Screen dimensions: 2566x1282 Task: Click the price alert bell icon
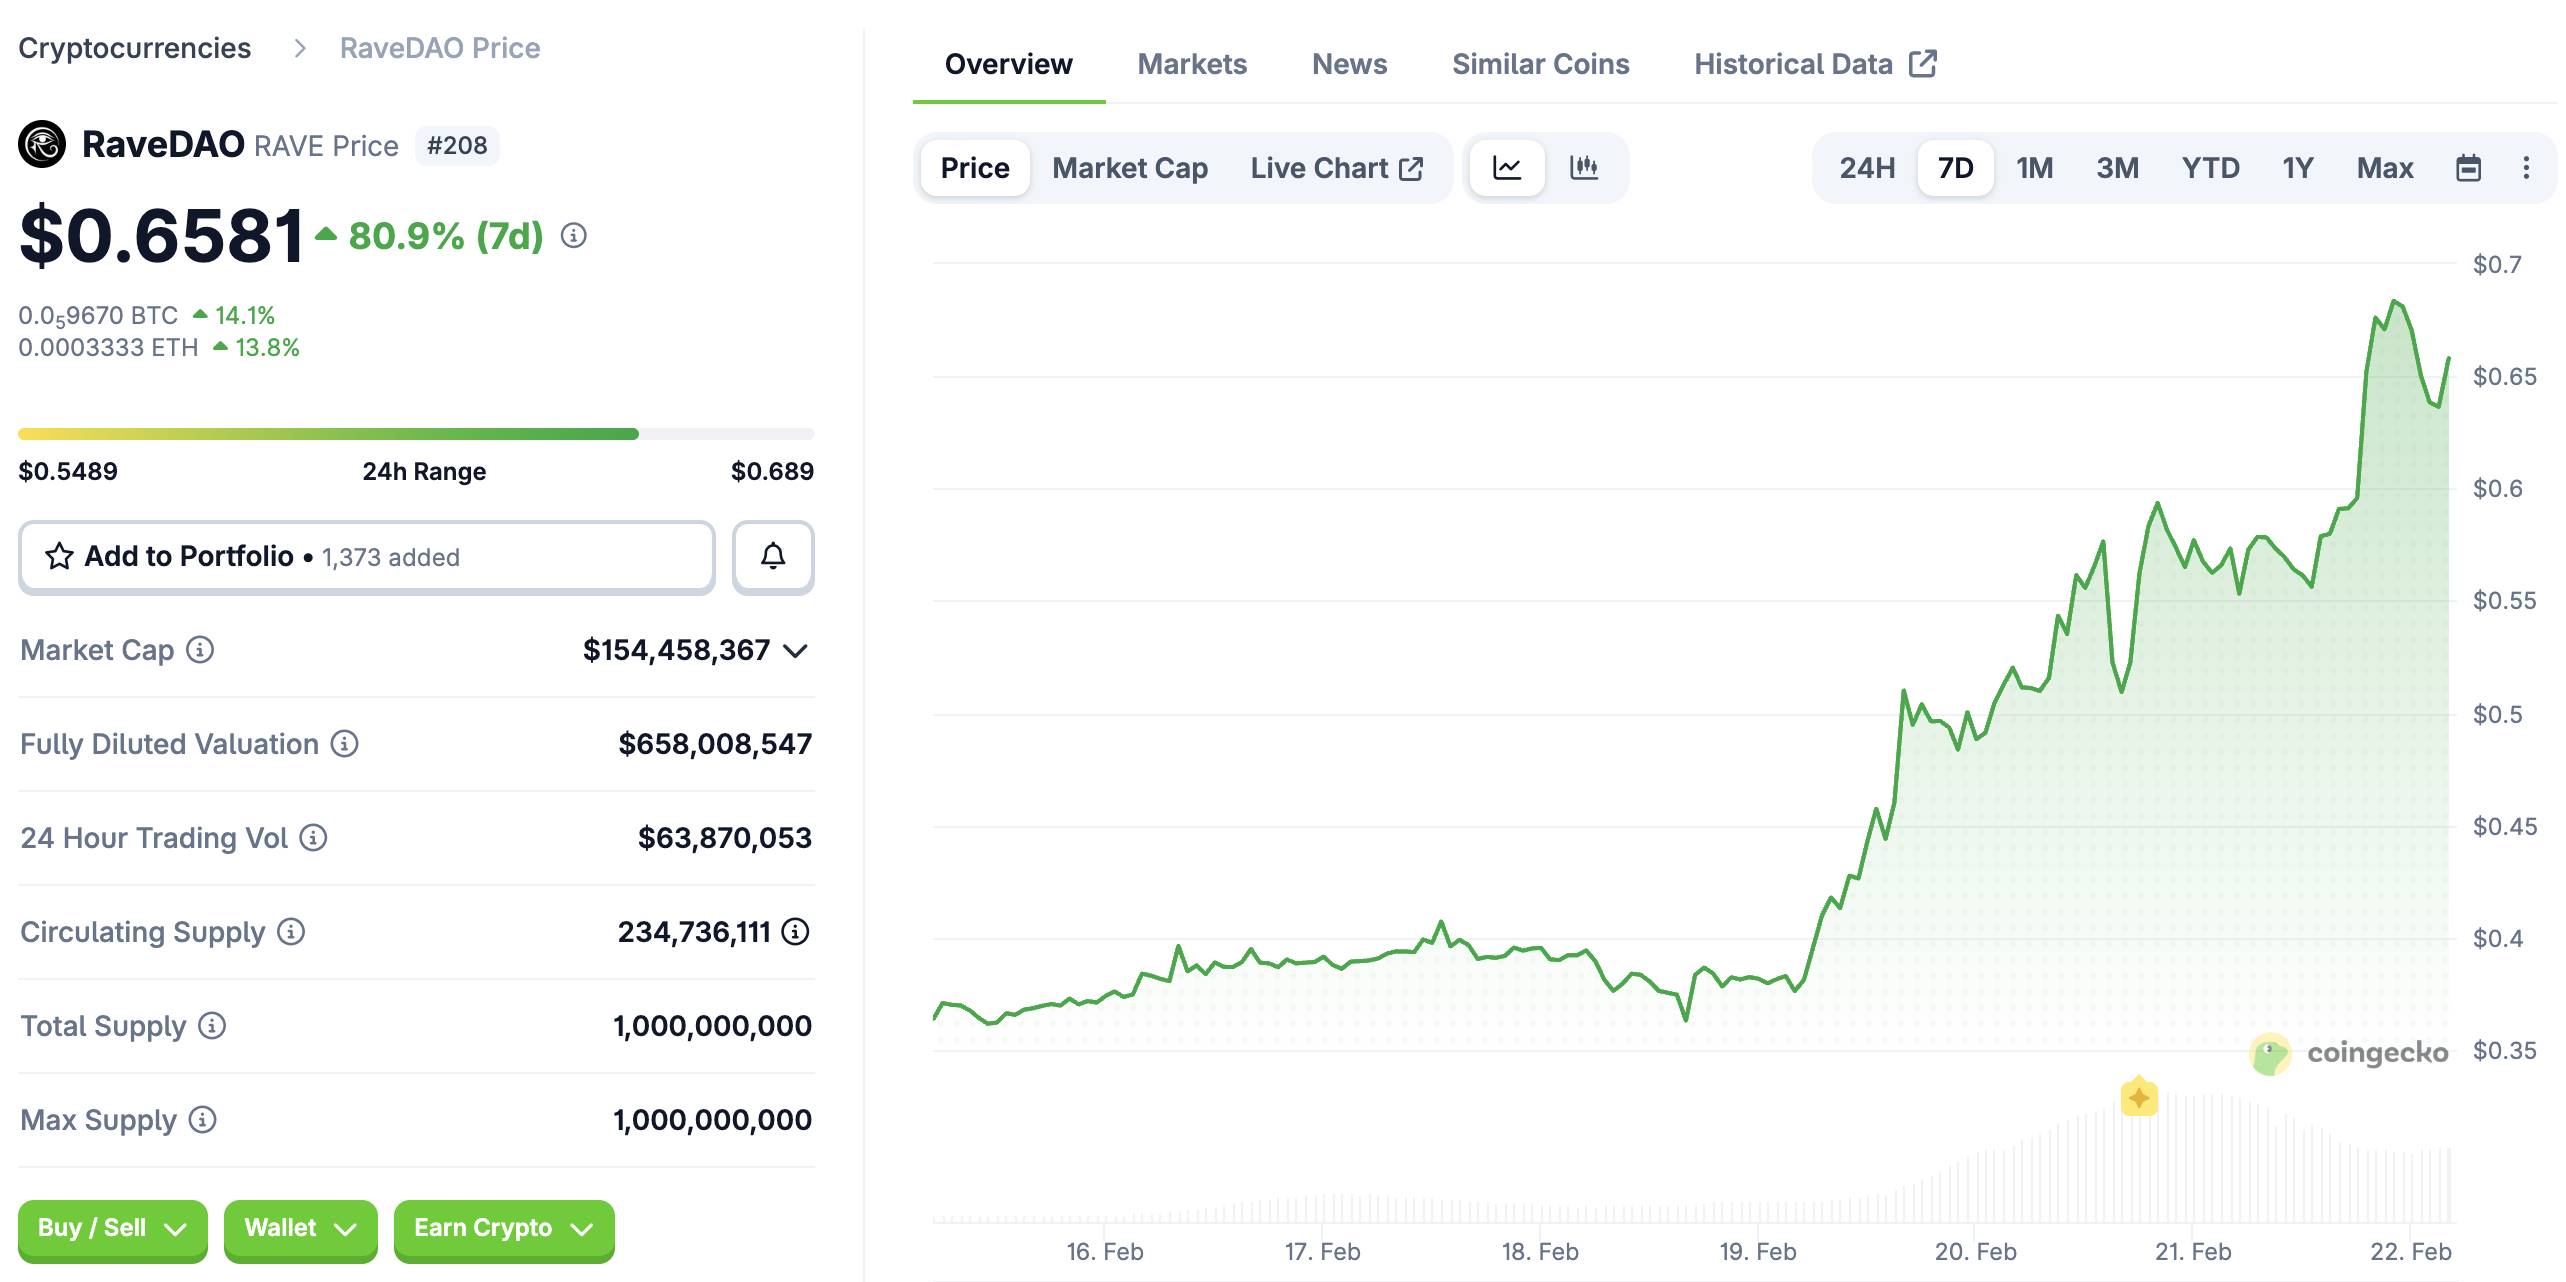[772, 556]
